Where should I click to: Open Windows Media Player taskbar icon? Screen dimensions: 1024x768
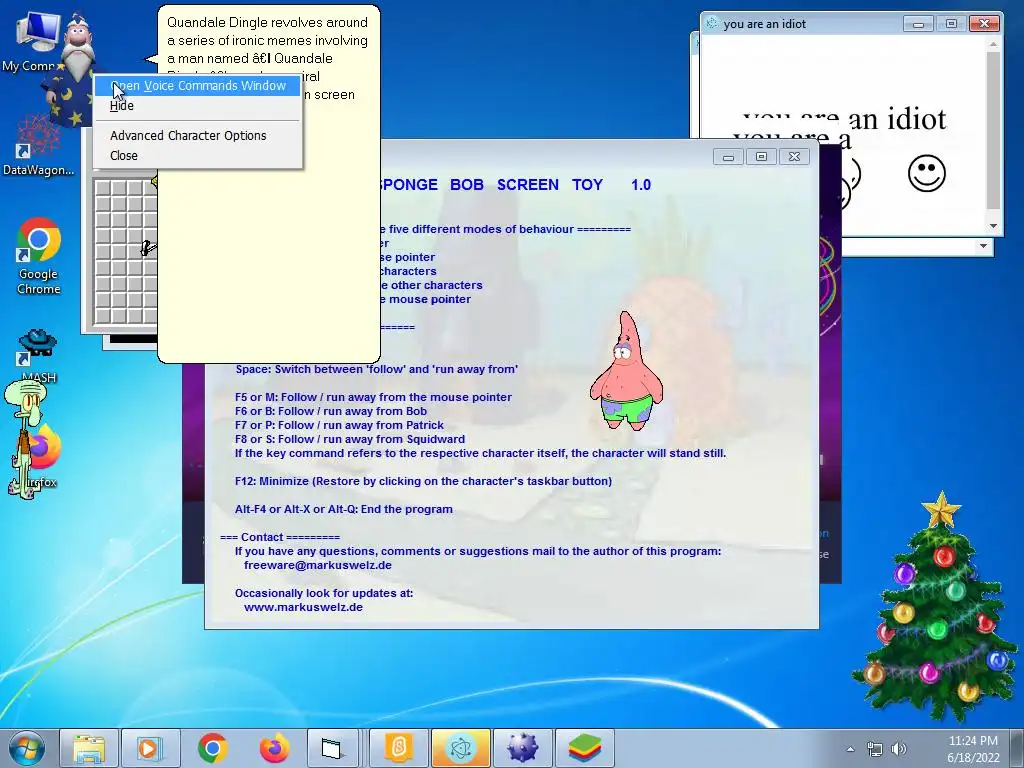tap(149, 748)
